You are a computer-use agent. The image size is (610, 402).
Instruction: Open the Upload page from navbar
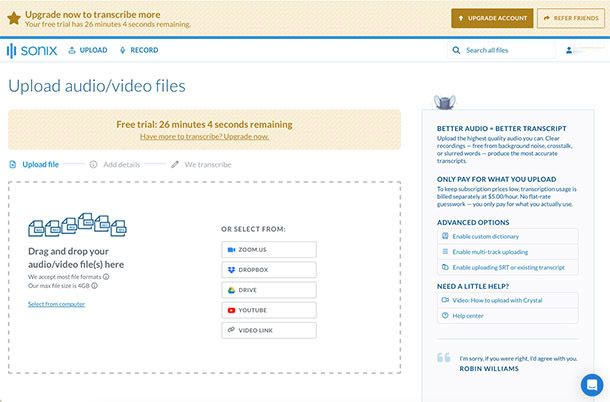[88, 50]
